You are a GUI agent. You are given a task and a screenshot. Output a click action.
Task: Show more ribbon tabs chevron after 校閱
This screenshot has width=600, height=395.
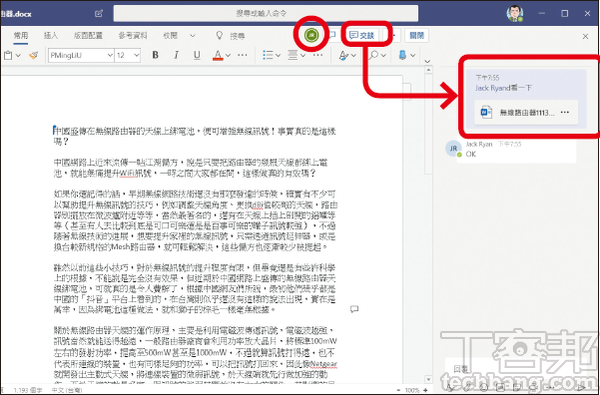[x=192, y=36]
